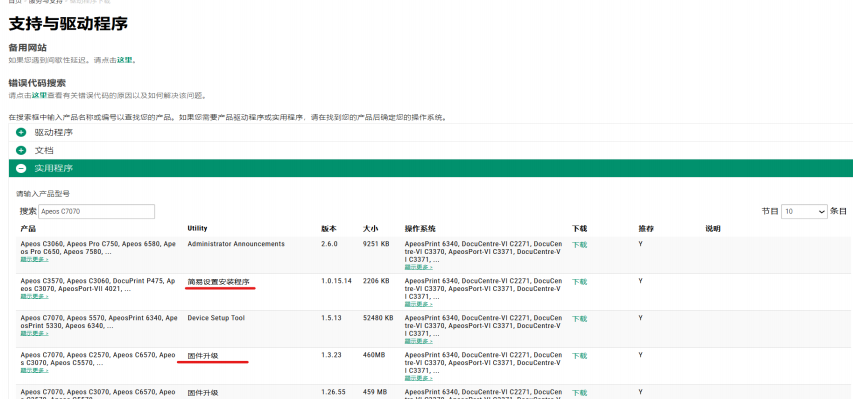853x399 pixels.
Task: Click the search field containing Apeos C7070
Action: coord(96,211)
